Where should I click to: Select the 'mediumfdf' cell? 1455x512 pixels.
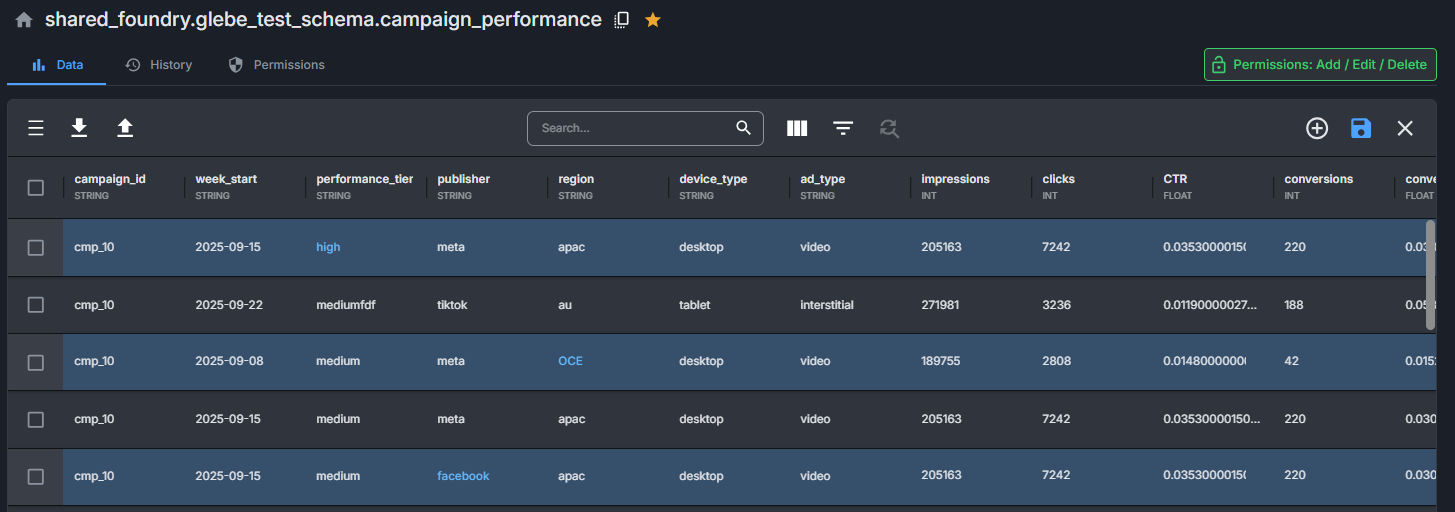365,305
